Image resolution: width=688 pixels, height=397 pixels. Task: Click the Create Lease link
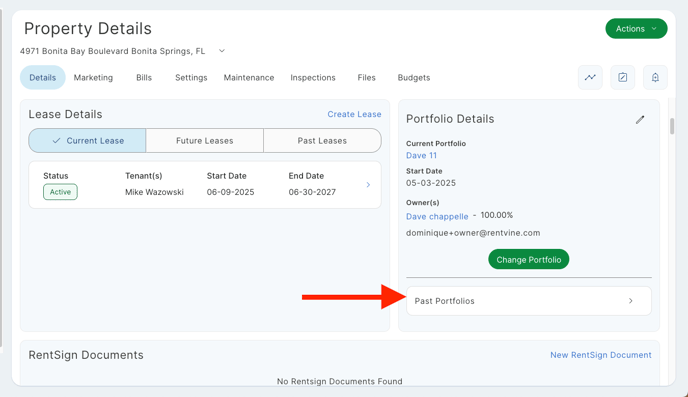click(x=354, y=114)
